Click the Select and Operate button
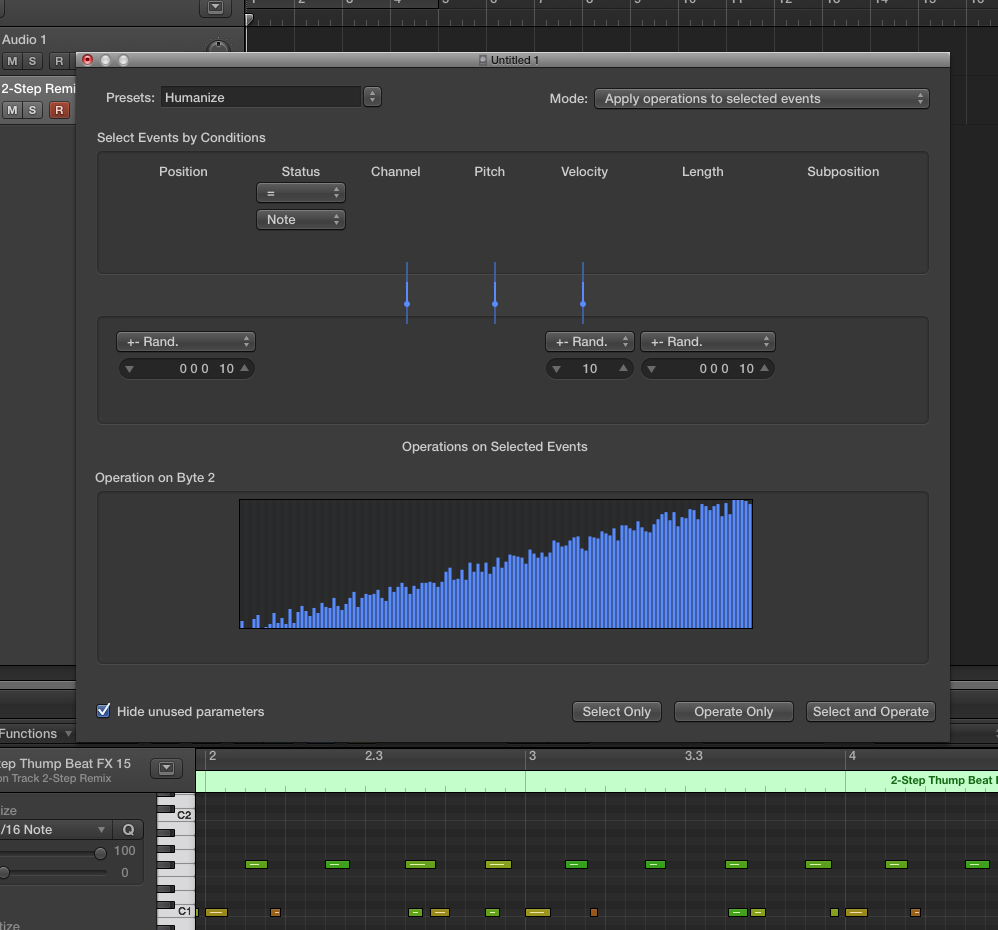Image resolution: width=998 pixels, height=930 pixels. click(x=870, y=711)
